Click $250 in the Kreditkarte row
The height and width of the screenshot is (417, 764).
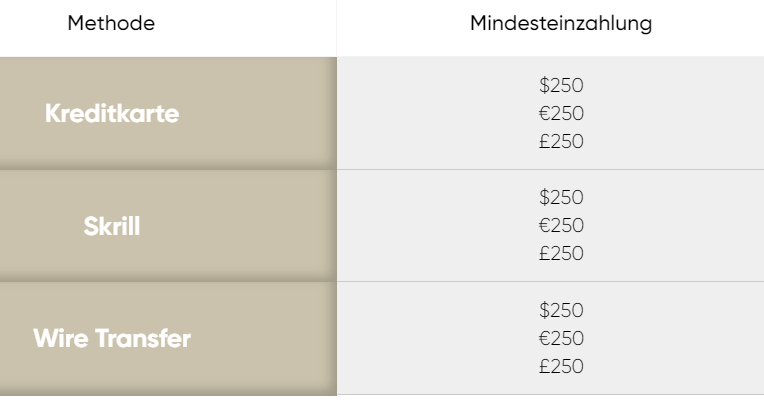click(x=561, y=85)
